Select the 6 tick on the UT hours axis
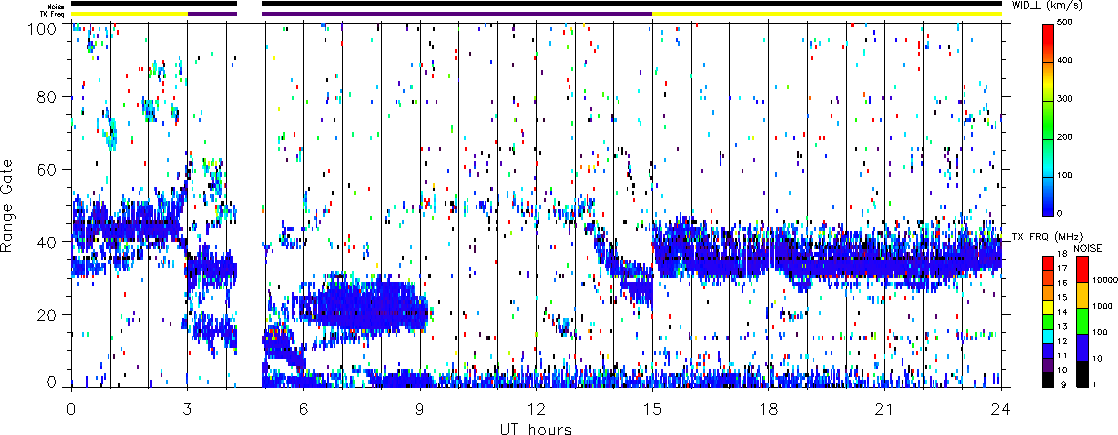1118x435 pixels. coord(304,409)
